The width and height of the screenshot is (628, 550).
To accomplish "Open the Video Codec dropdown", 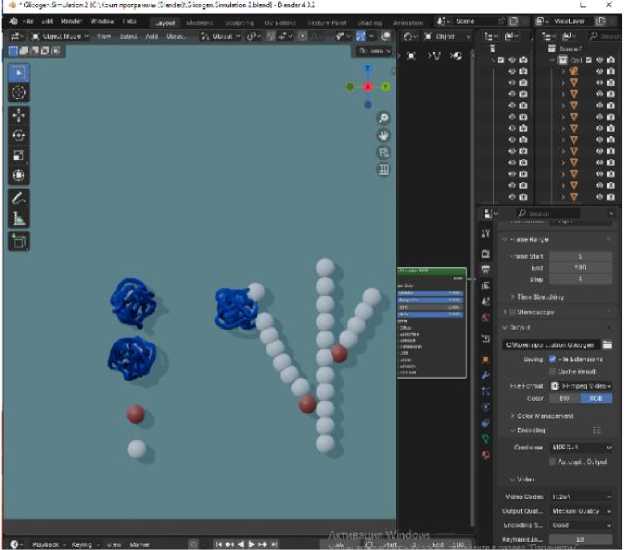I will (580, 496).
